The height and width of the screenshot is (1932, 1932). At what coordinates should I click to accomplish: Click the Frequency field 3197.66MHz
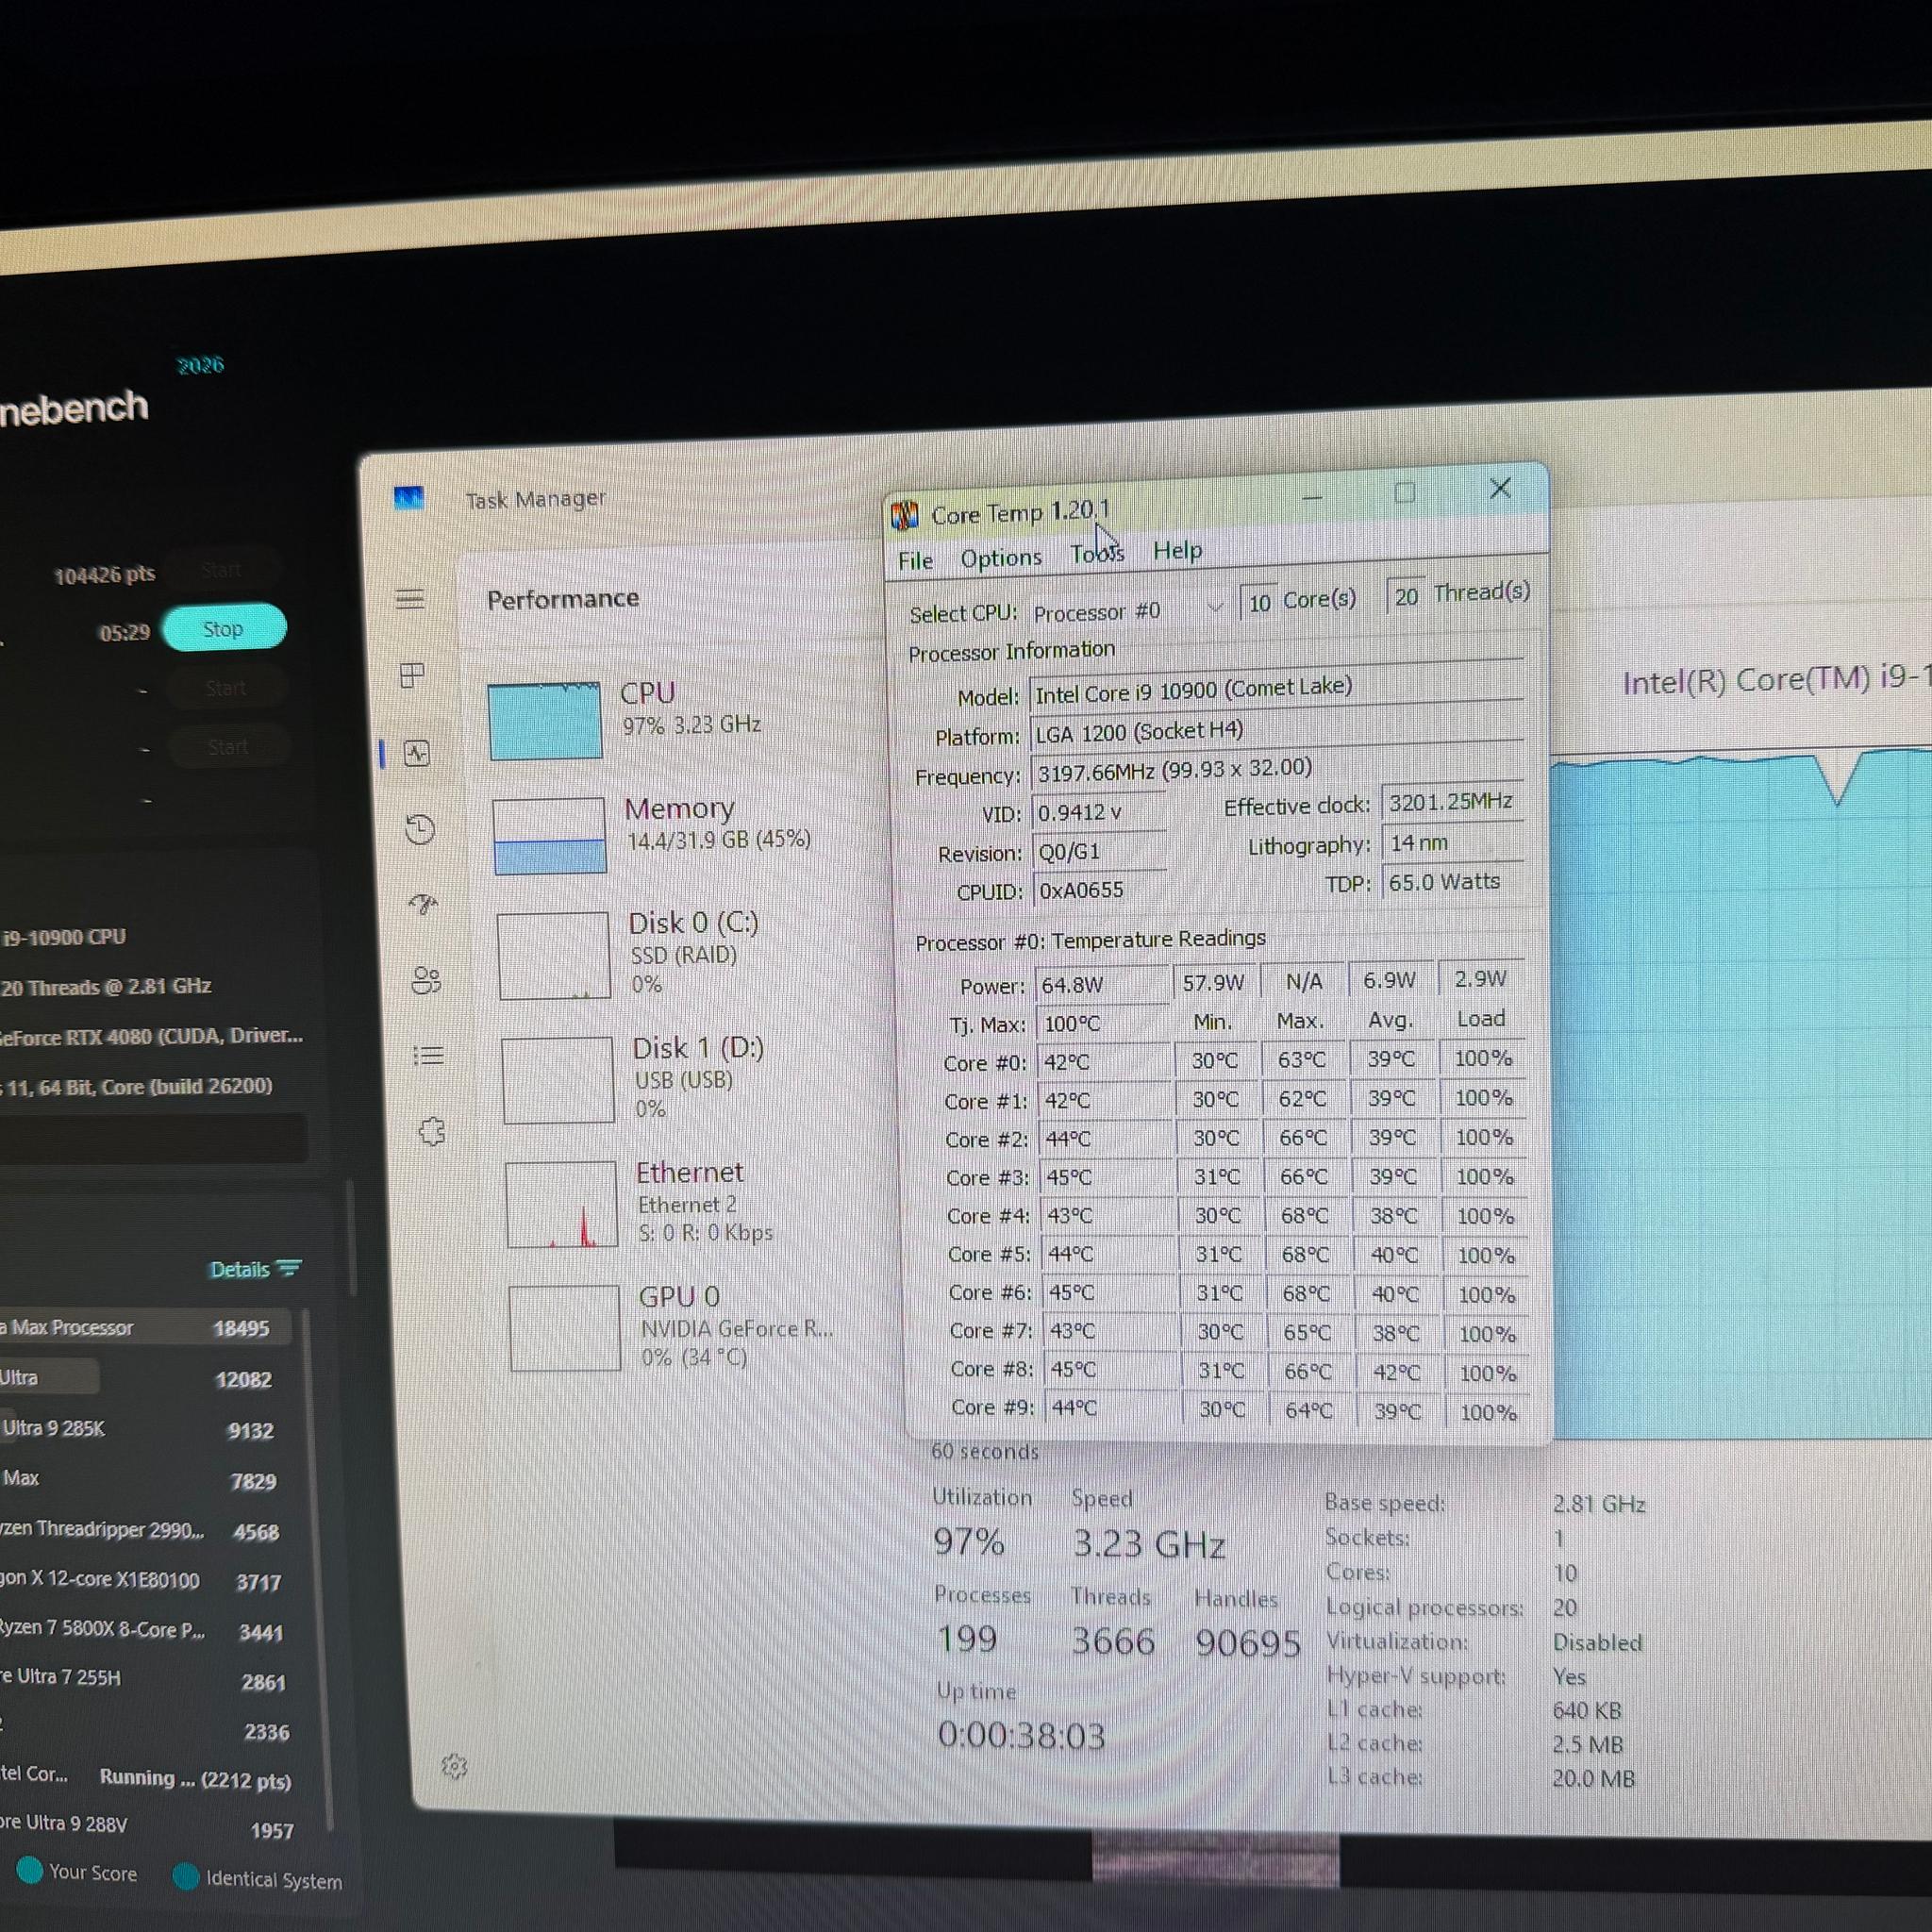[1278, 770]
